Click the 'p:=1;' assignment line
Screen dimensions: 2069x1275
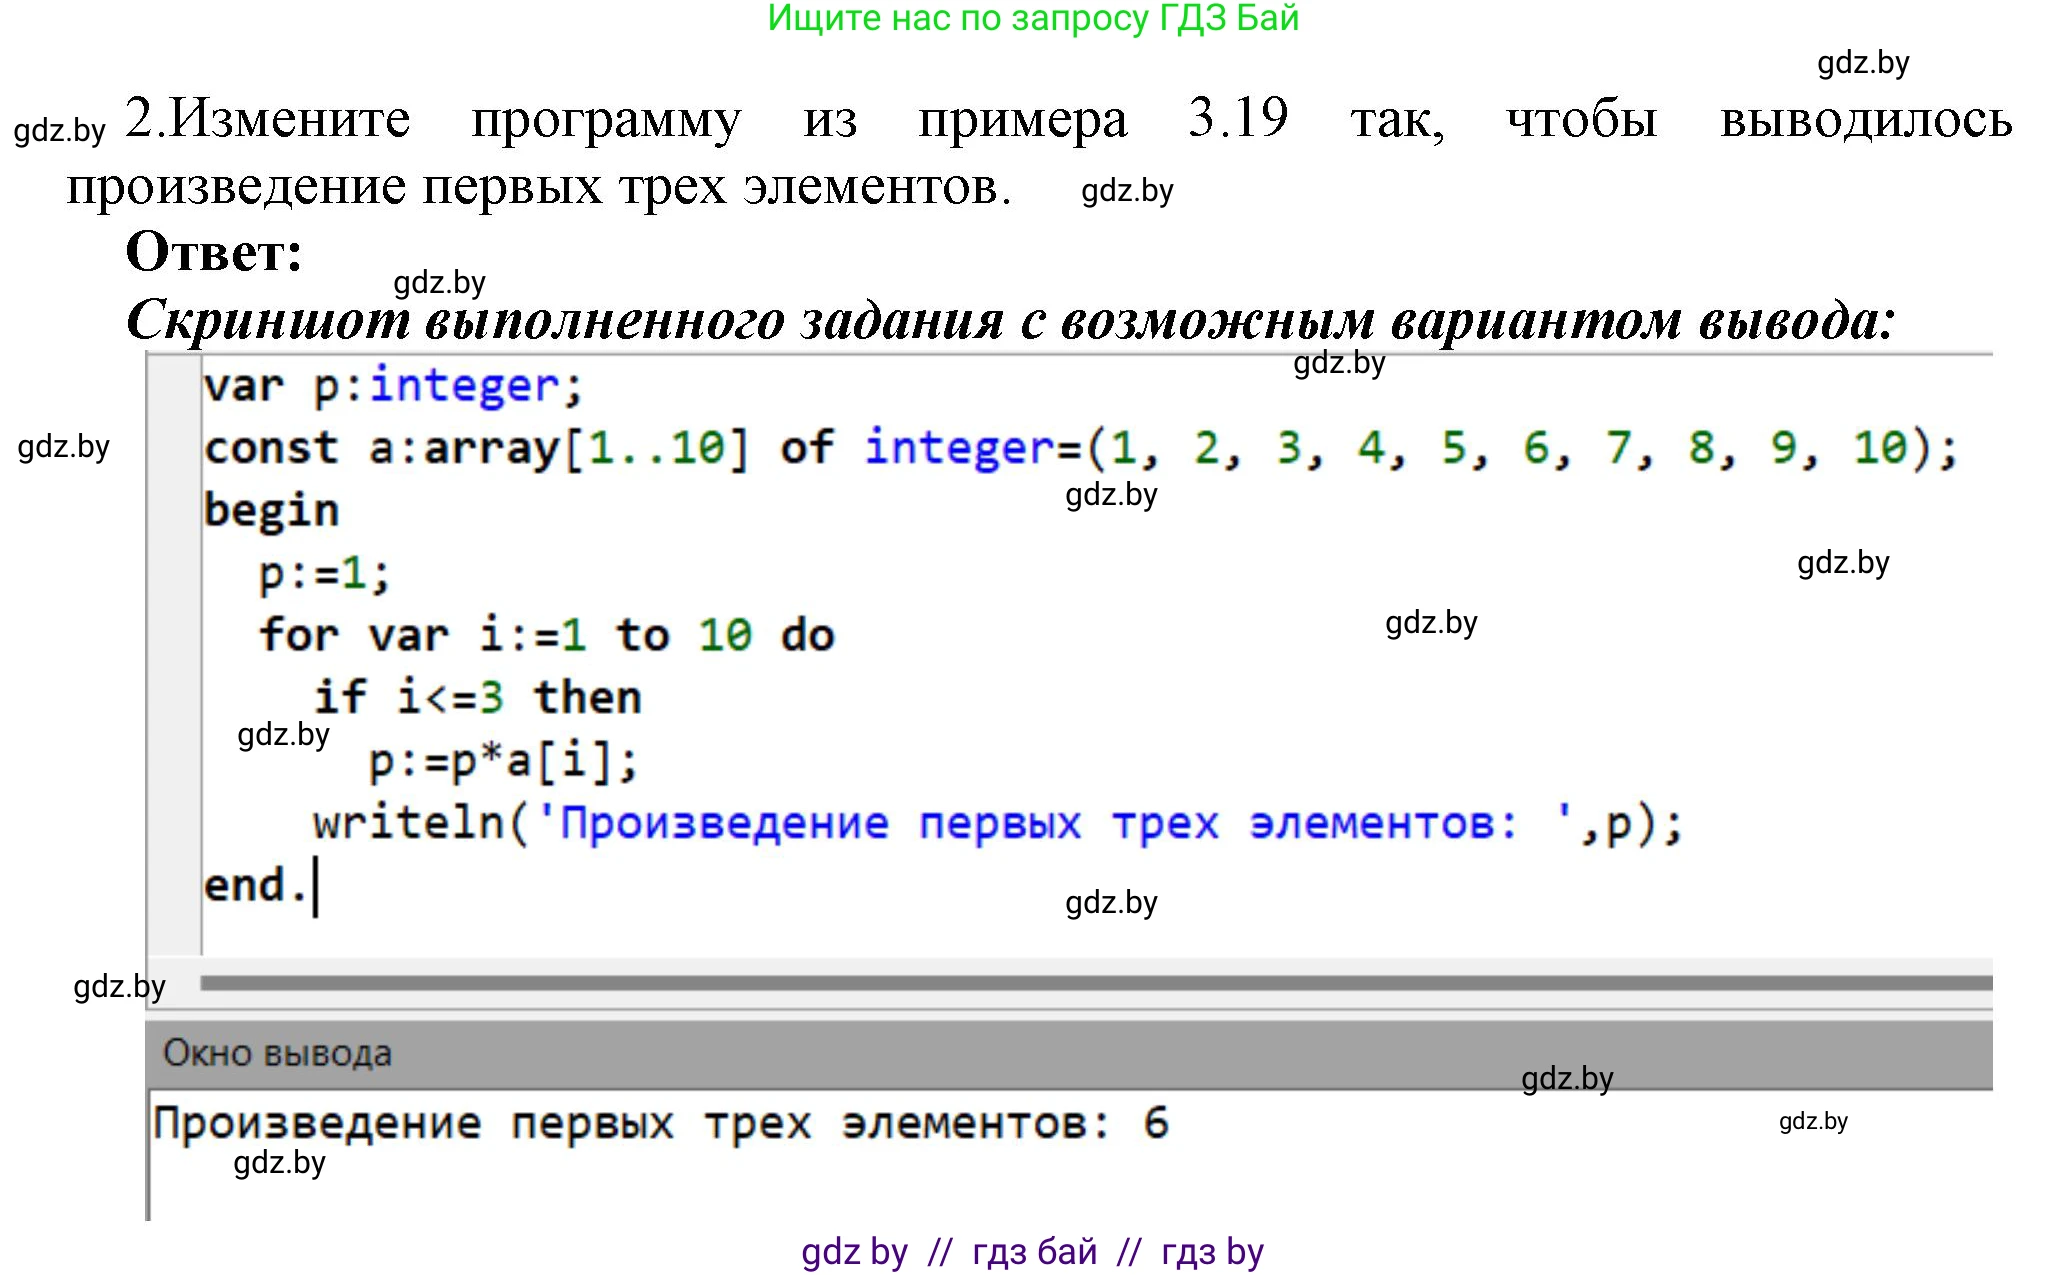323,574
